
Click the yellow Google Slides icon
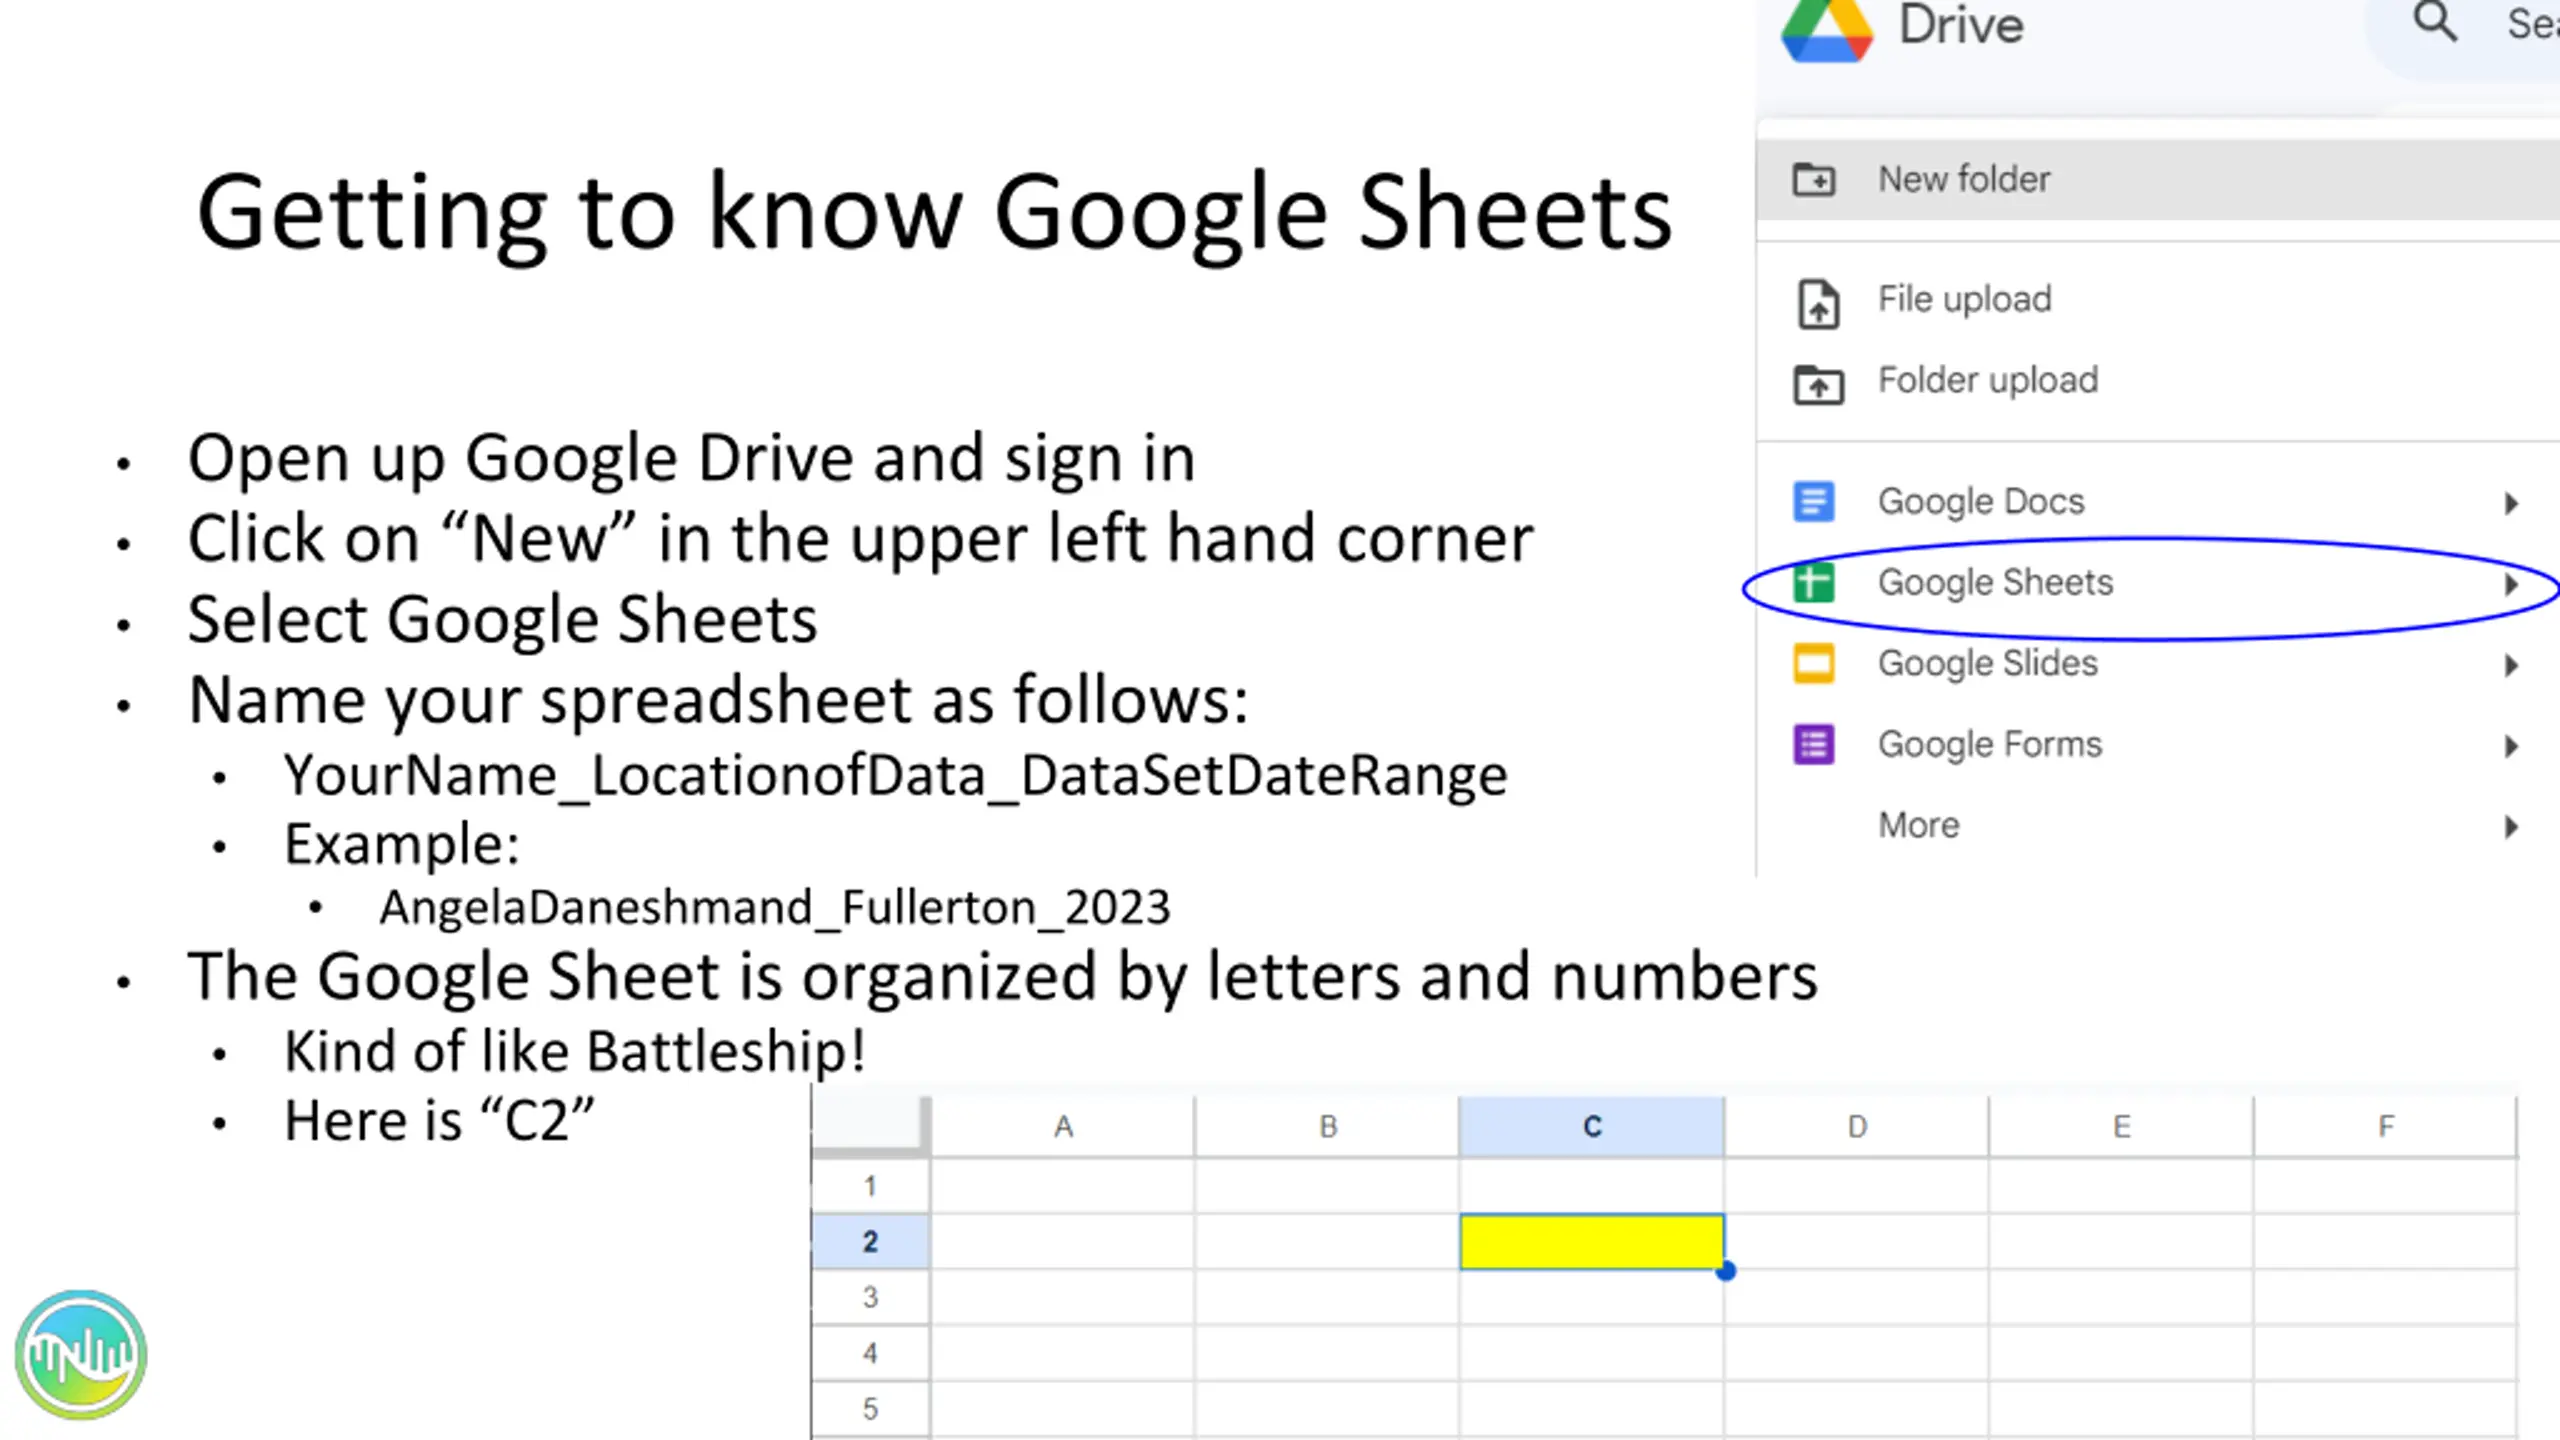point(1814,664)
